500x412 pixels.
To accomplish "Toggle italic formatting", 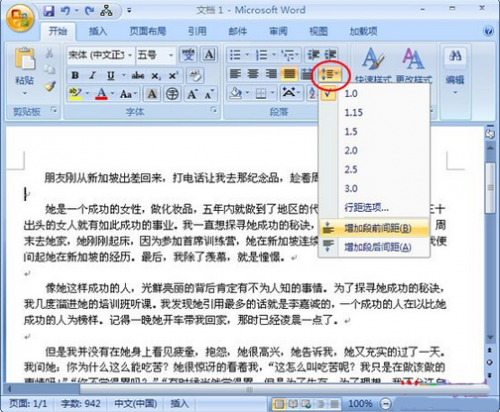I will 92,76.
